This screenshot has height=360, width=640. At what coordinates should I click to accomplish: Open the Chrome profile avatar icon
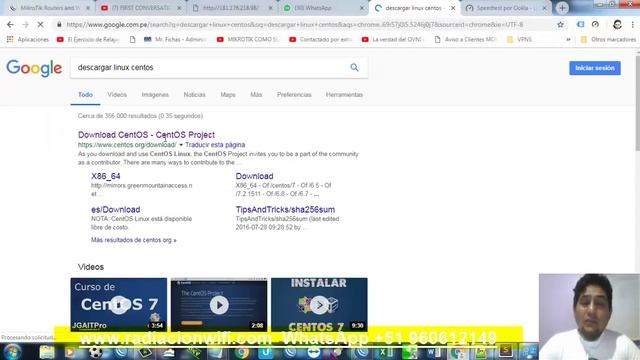(x=617, y=24)
